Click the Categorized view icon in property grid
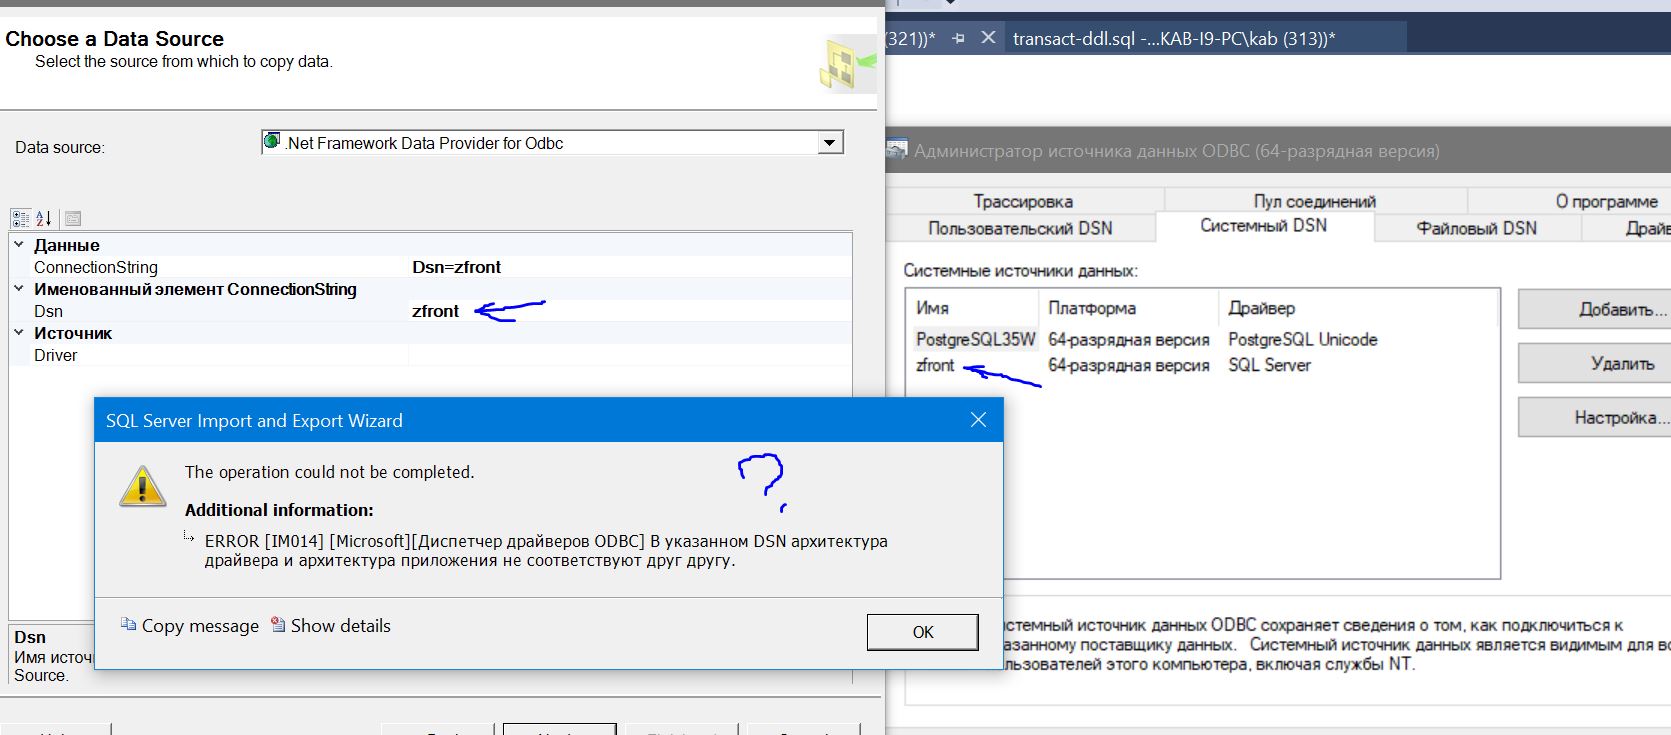This screenshot has width=1671, height=735. 20,218
